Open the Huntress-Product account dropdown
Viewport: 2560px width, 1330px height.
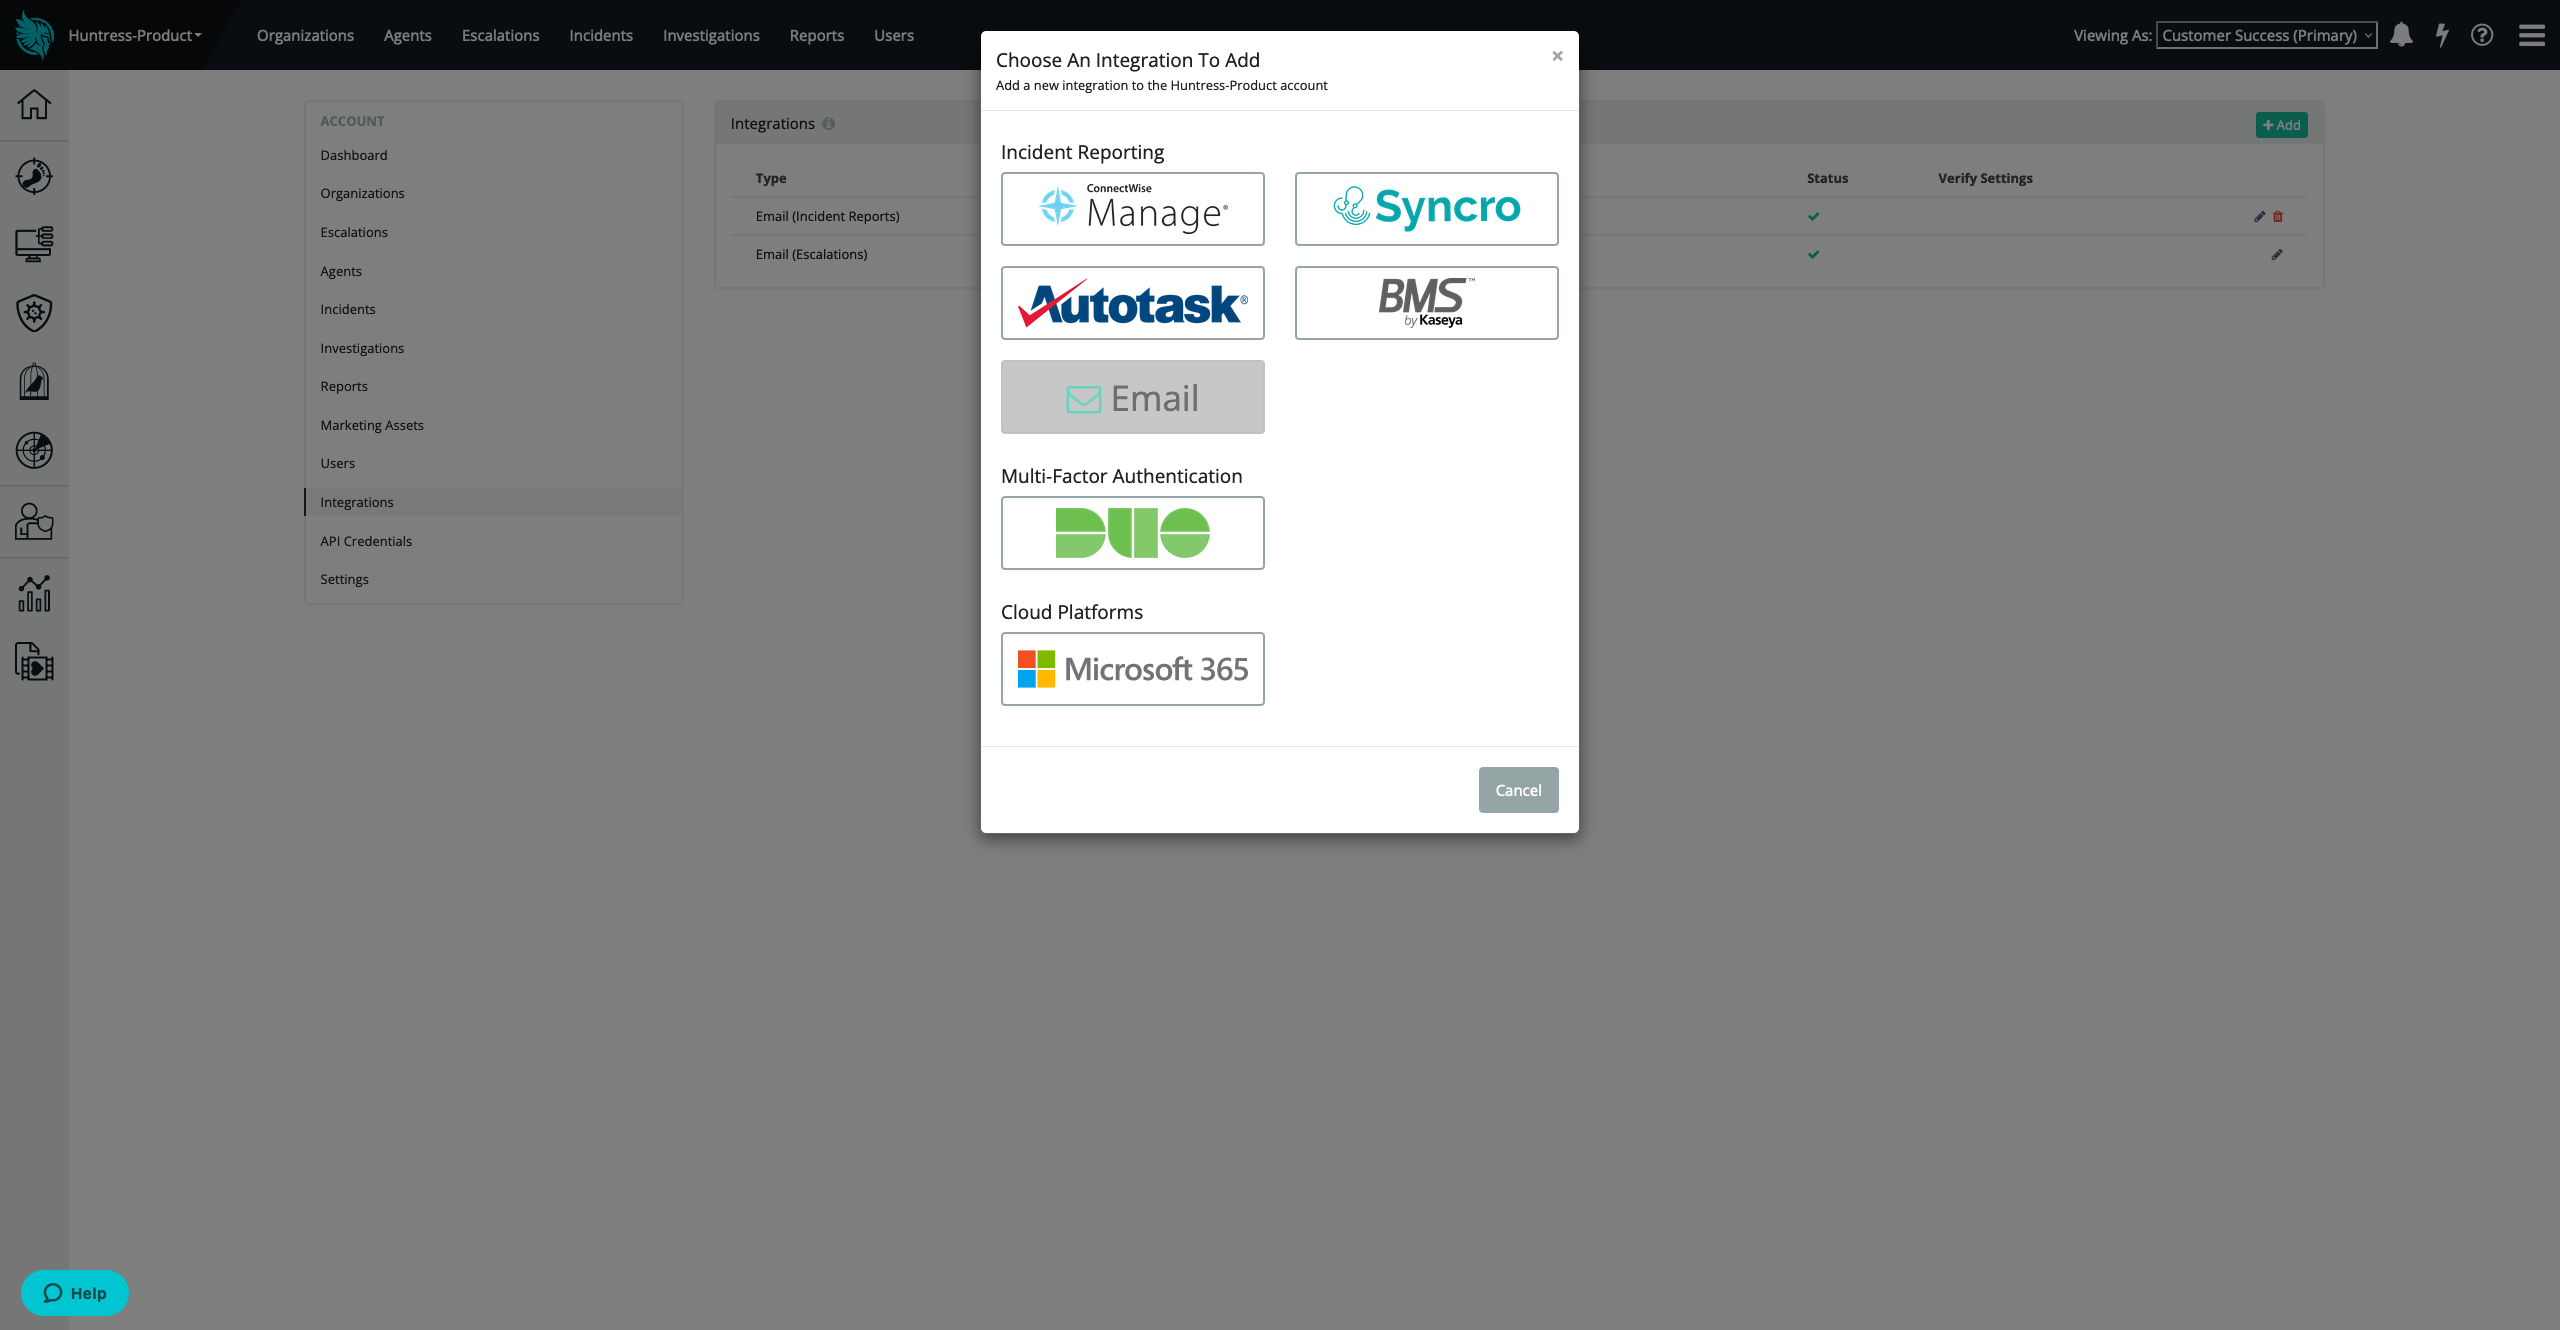[x=135, y=35]
